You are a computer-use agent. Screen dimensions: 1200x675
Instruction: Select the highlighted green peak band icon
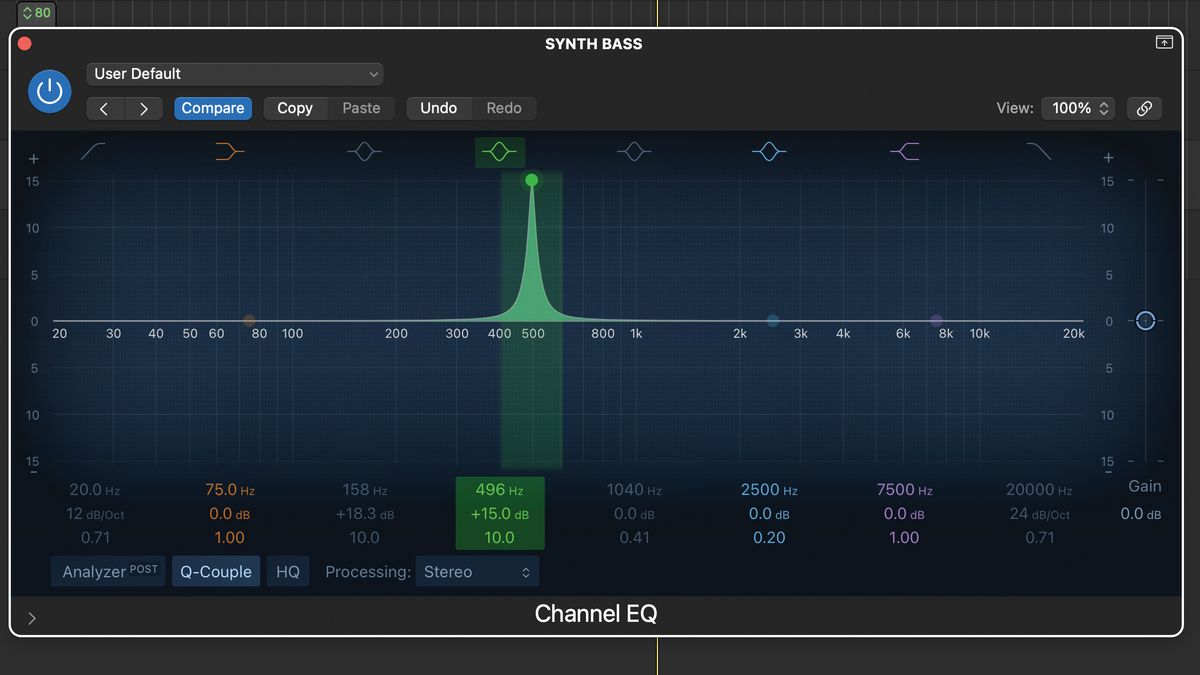click(499, 151)
